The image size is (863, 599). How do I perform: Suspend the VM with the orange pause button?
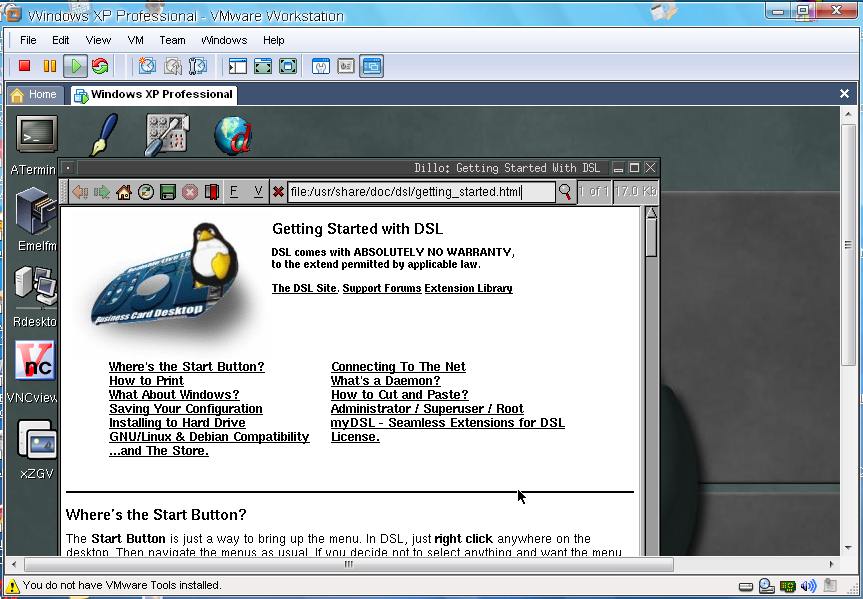click(50, 66)
